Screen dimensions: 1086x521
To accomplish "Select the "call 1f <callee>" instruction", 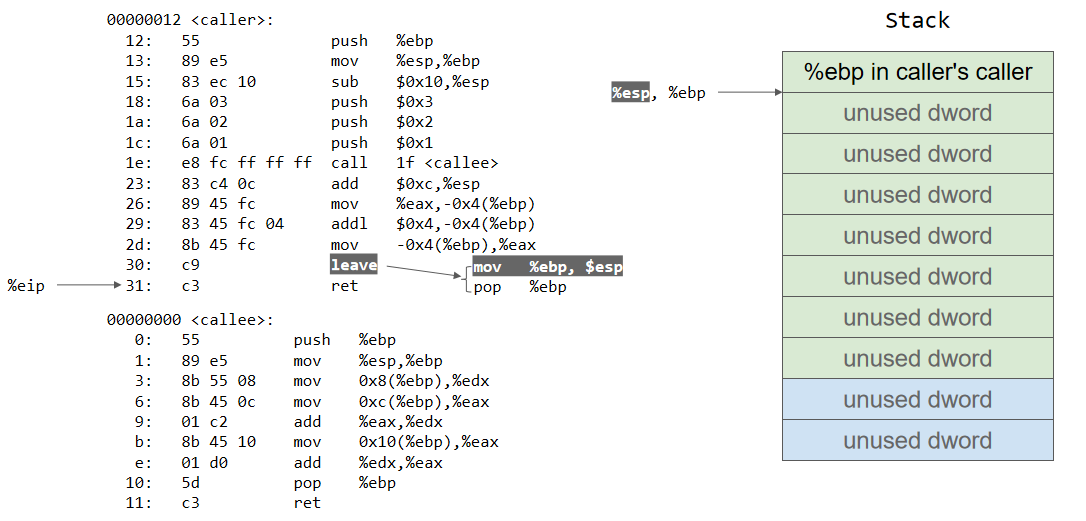I will point(414,163).
